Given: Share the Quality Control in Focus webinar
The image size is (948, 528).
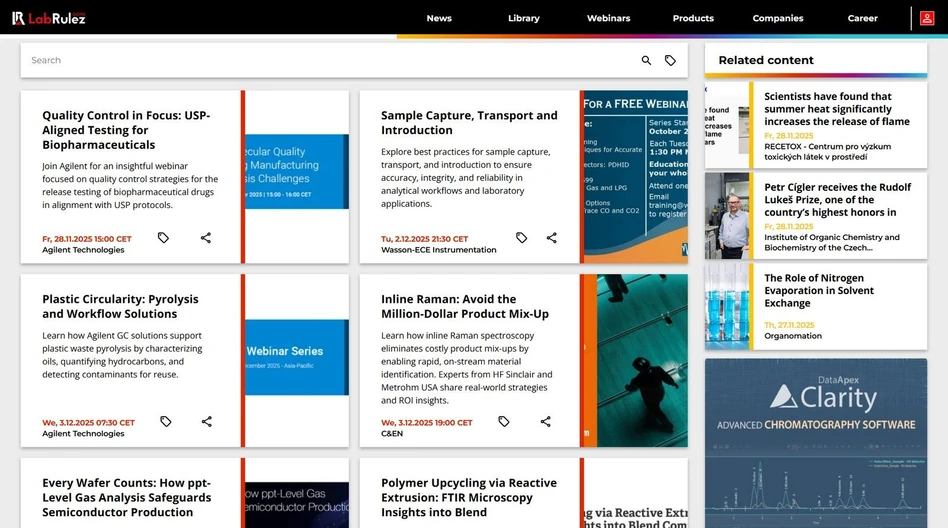Looking at the screenshot, I should 206,238.
